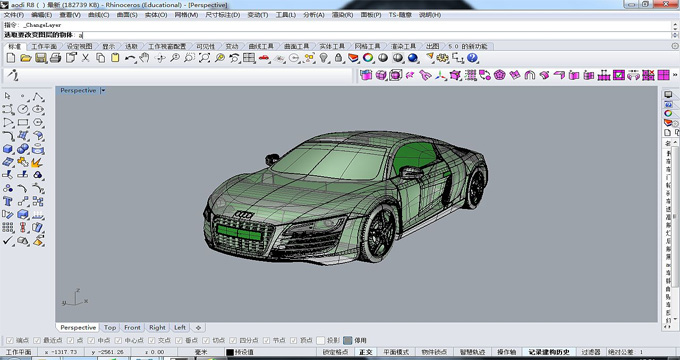Toggle 物件锁点 in status bar
Viewport: 680px width, 360px height.
pyautogui.click(x=434, y=352)
